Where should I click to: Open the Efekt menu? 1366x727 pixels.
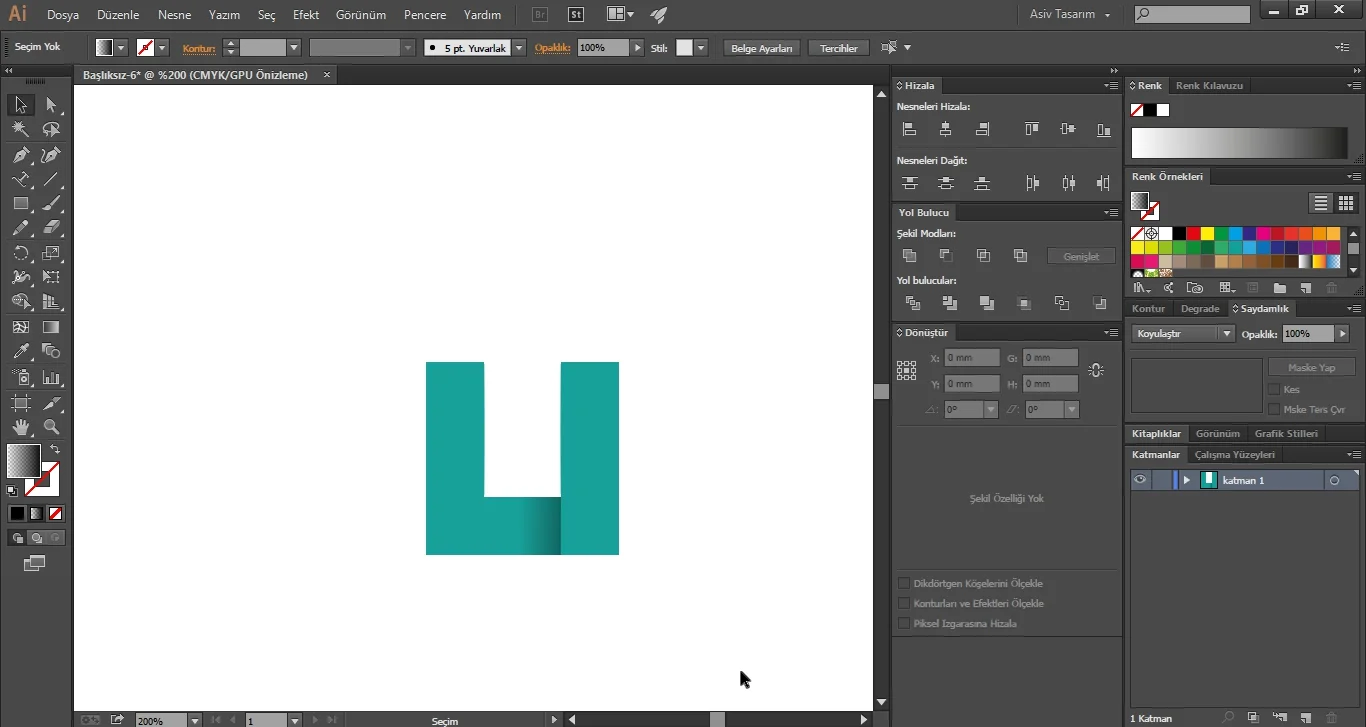(306, 15)
